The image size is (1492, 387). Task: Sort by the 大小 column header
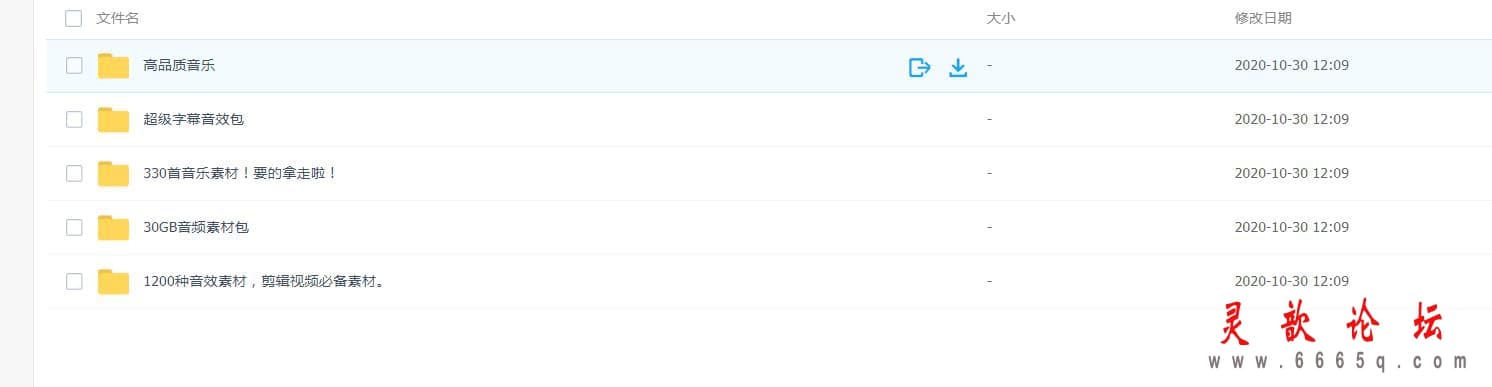pyautogui.click(x=1000, y=18)
